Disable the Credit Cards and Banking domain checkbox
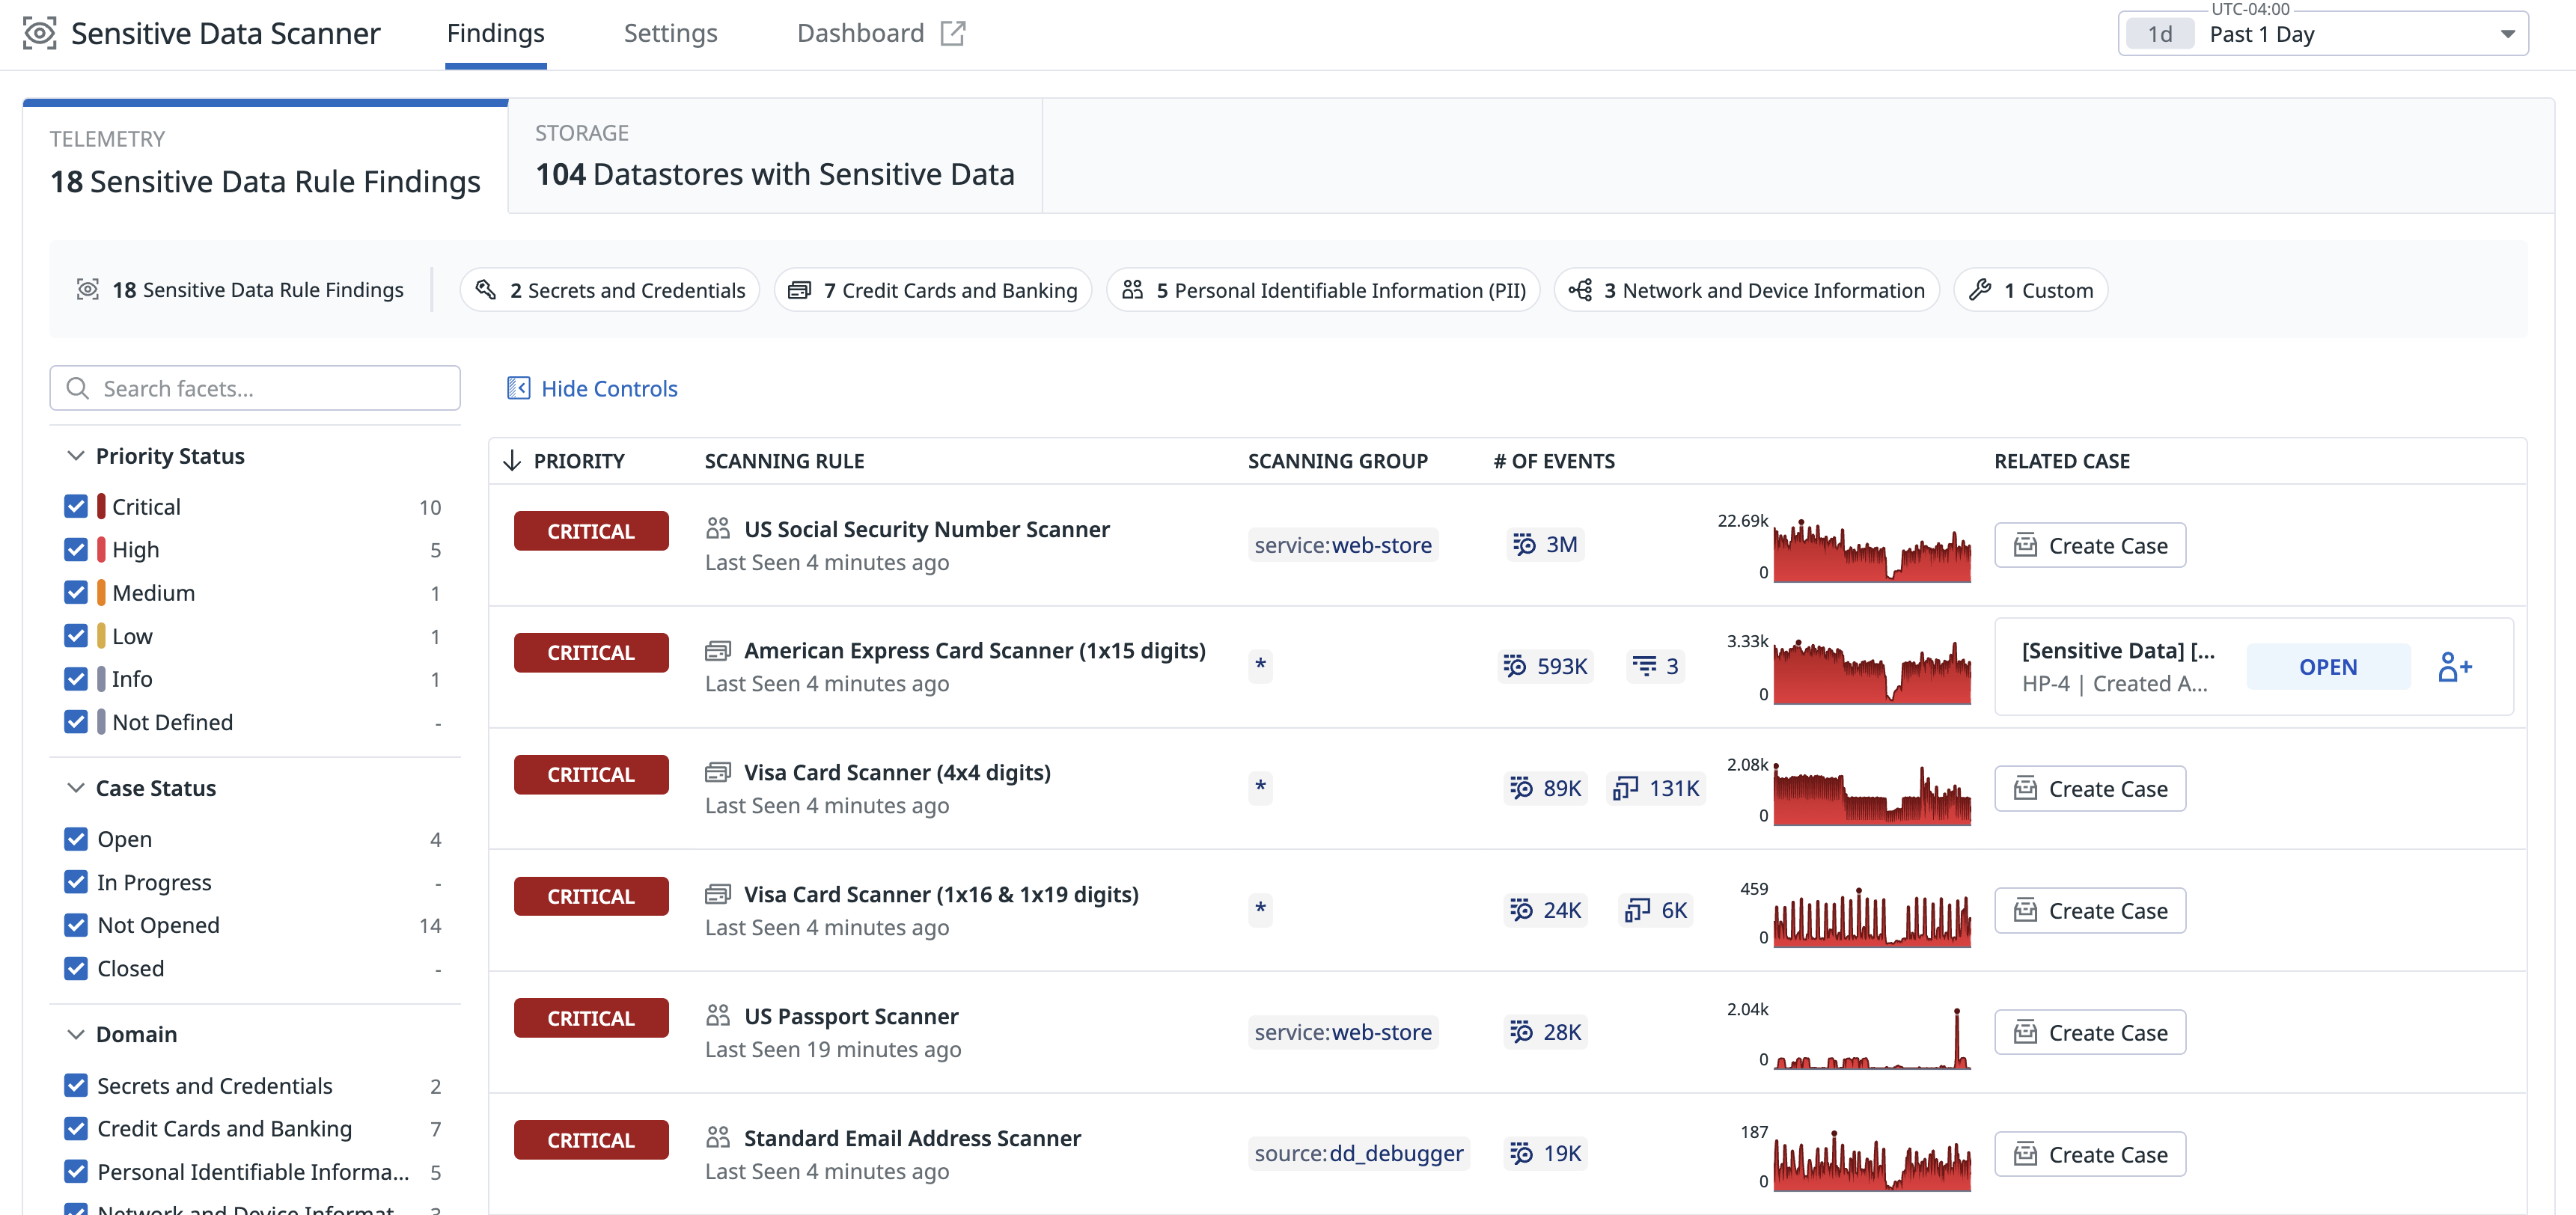This screenshot has height=1215, width=2576. (76, 1128)
